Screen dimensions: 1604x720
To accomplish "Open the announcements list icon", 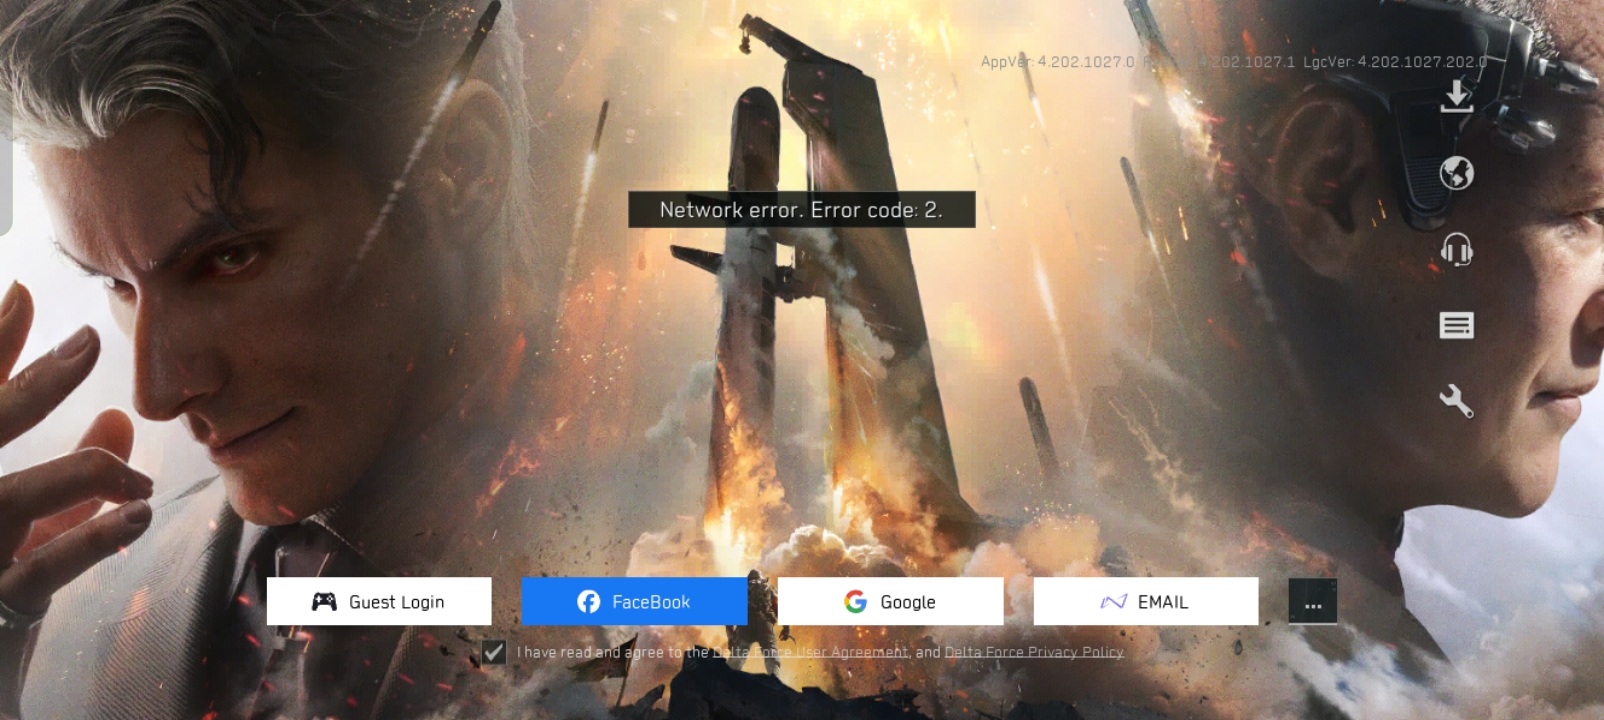I will click(x=1456, y=325).
